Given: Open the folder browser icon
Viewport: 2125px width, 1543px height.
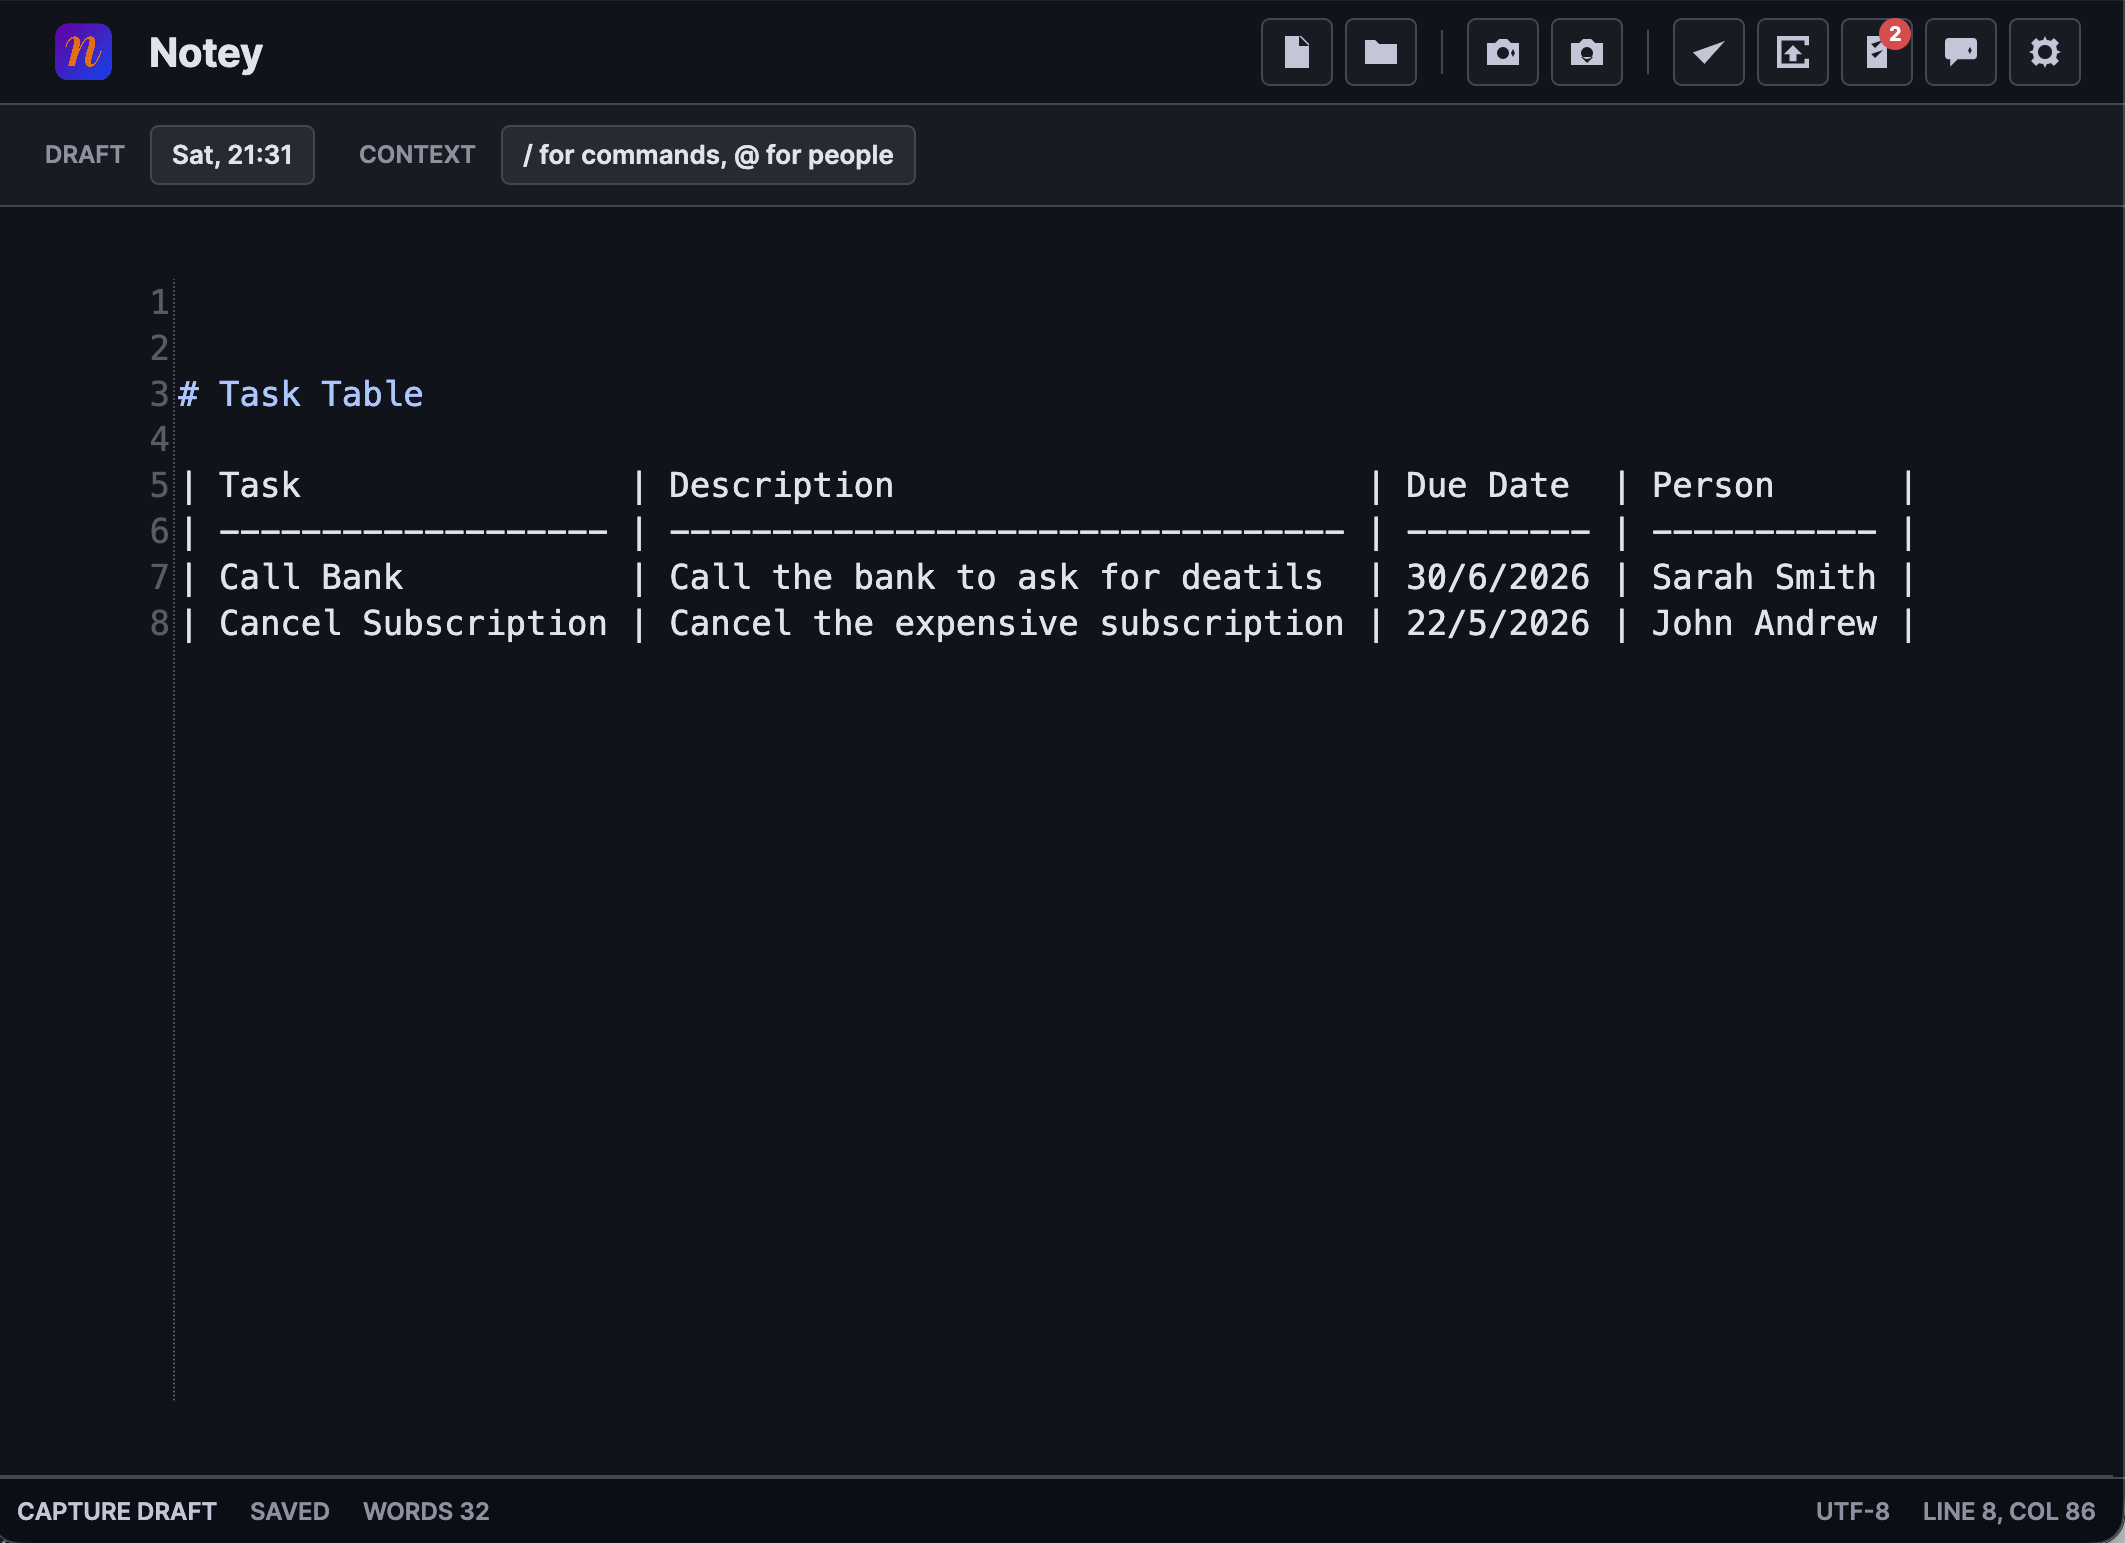Looking at the screenshot, I should coord(1380,52).
